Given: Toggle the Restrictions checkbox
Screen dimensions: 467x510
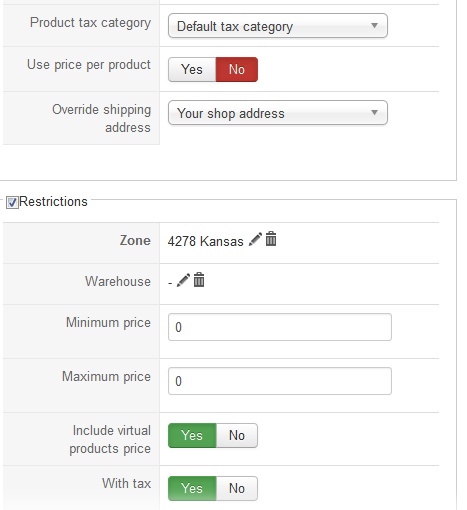Looking at the screenshot, I should point(12,202).
